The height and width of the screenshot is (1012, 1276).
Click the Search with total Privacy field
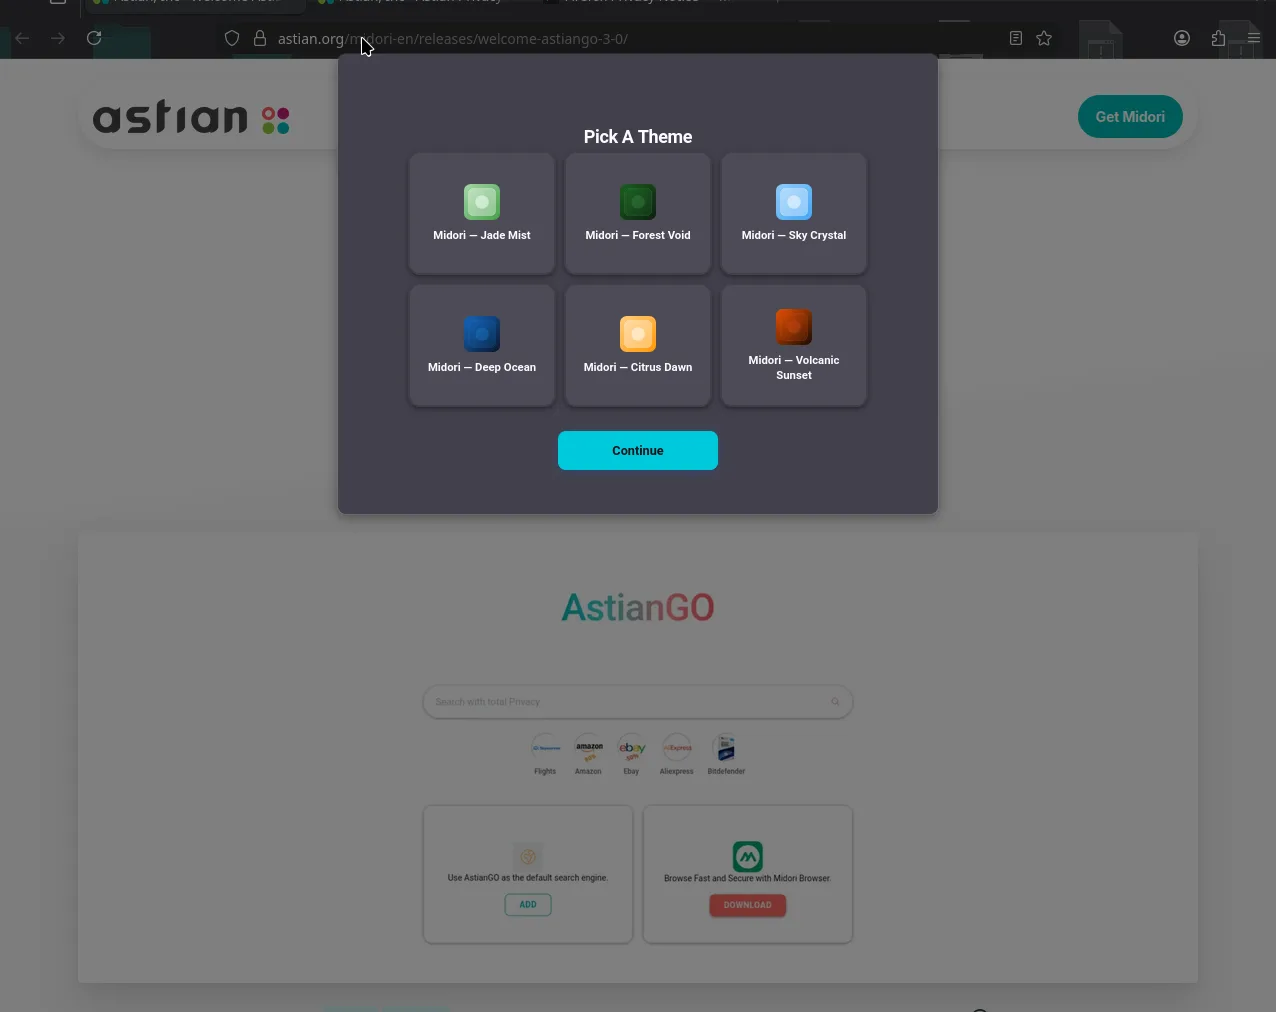point(638,702)
